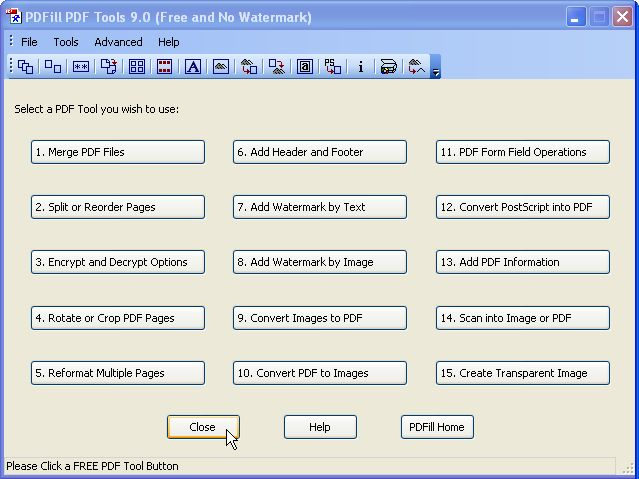
Task: Open the Advanced menu
Action: [118, 42]
